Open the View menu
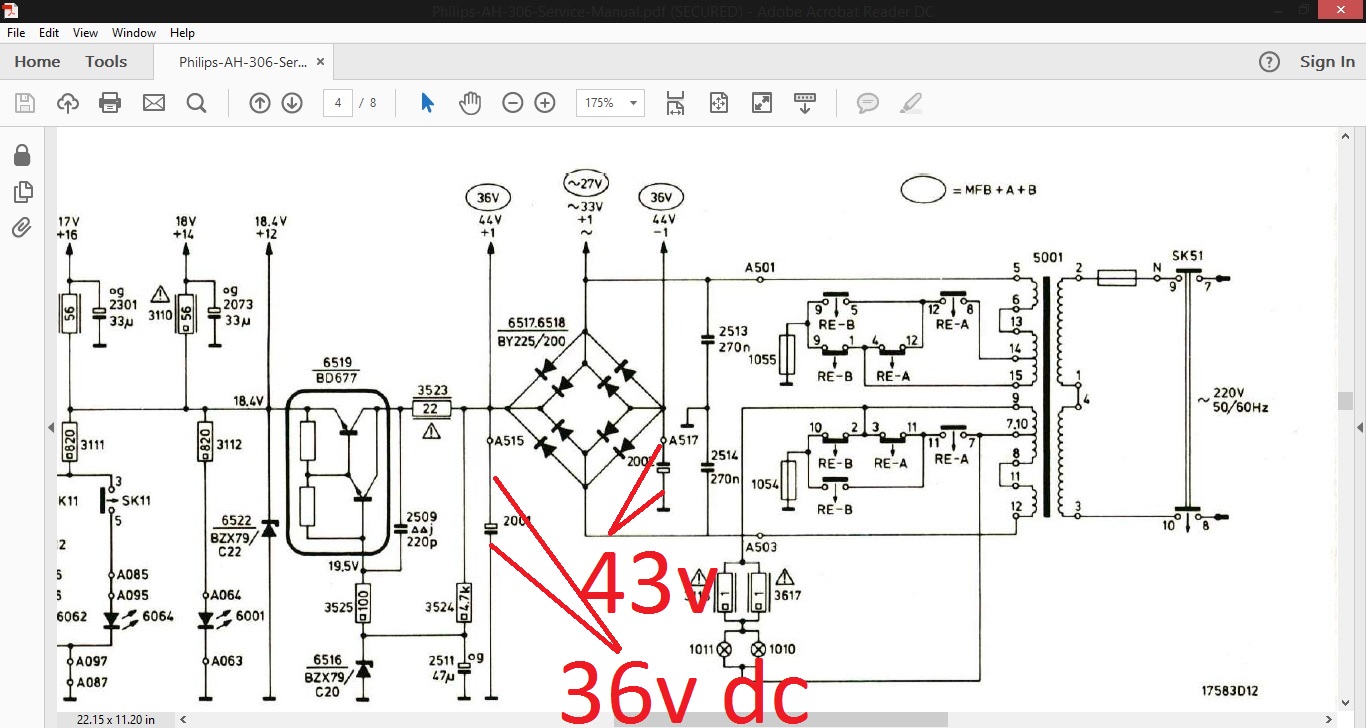 tap(86, 33)
